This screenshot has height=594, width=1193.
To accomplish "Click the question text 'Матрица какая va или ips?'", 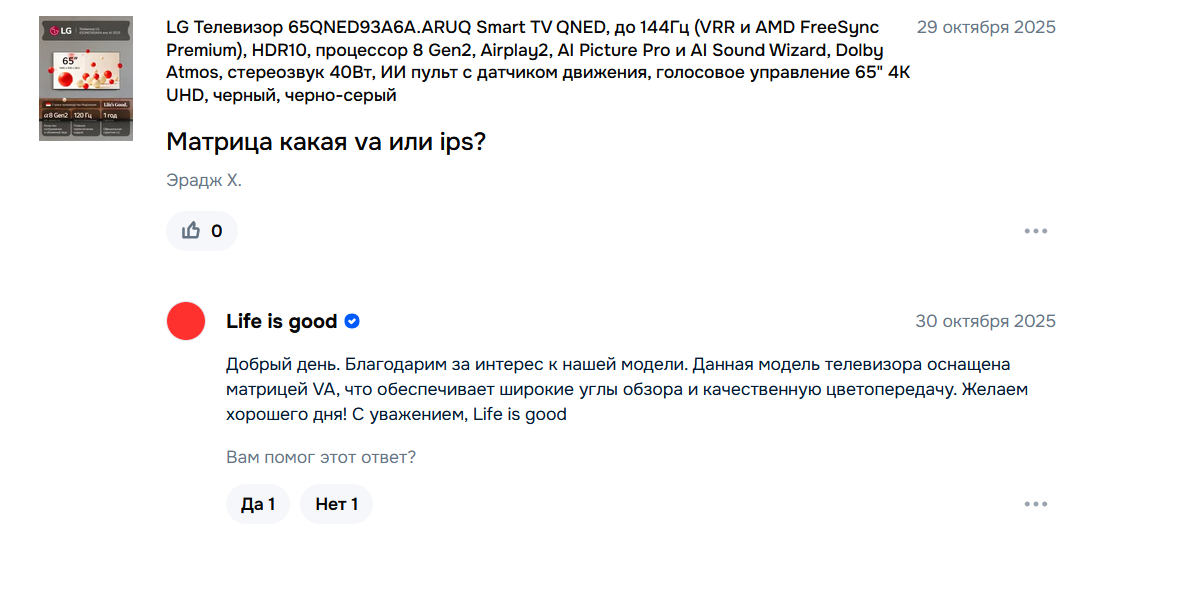I will 326,142.
